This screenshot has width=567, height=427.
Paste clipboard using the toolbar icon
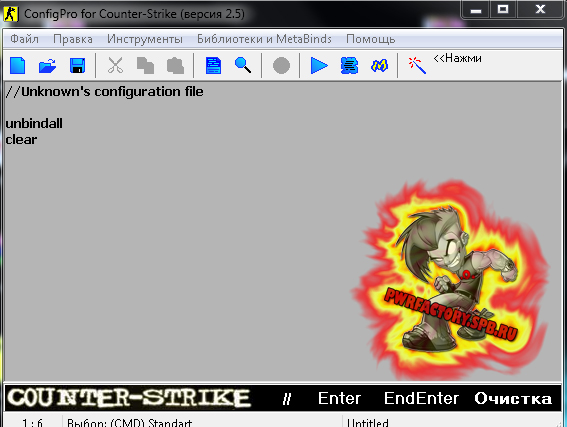[175, 66]
